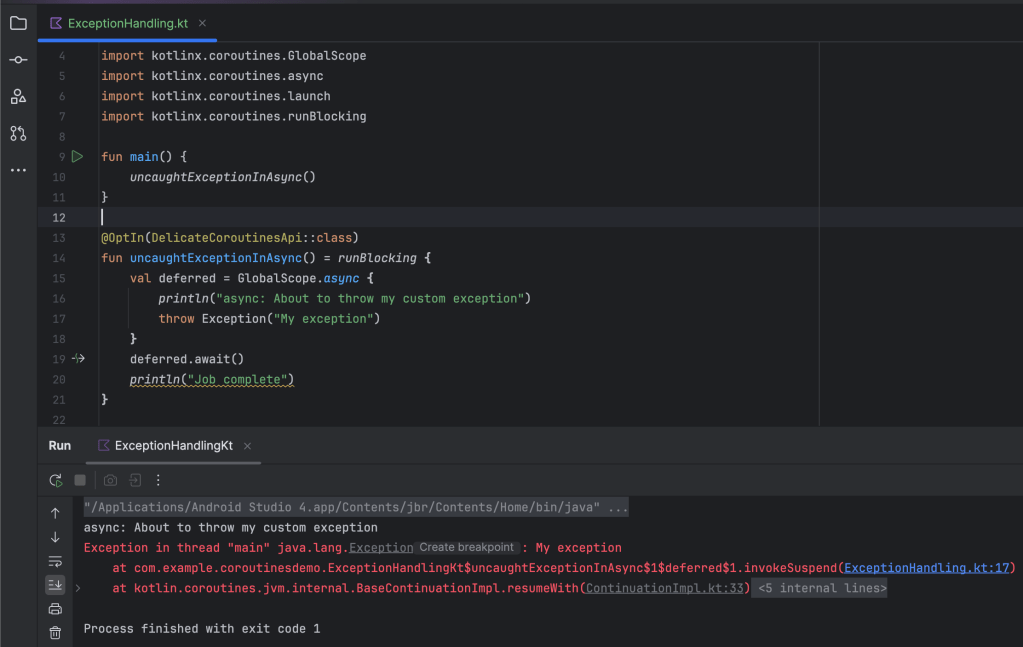Expand the 5 internal lines fold

pos(821,588)
